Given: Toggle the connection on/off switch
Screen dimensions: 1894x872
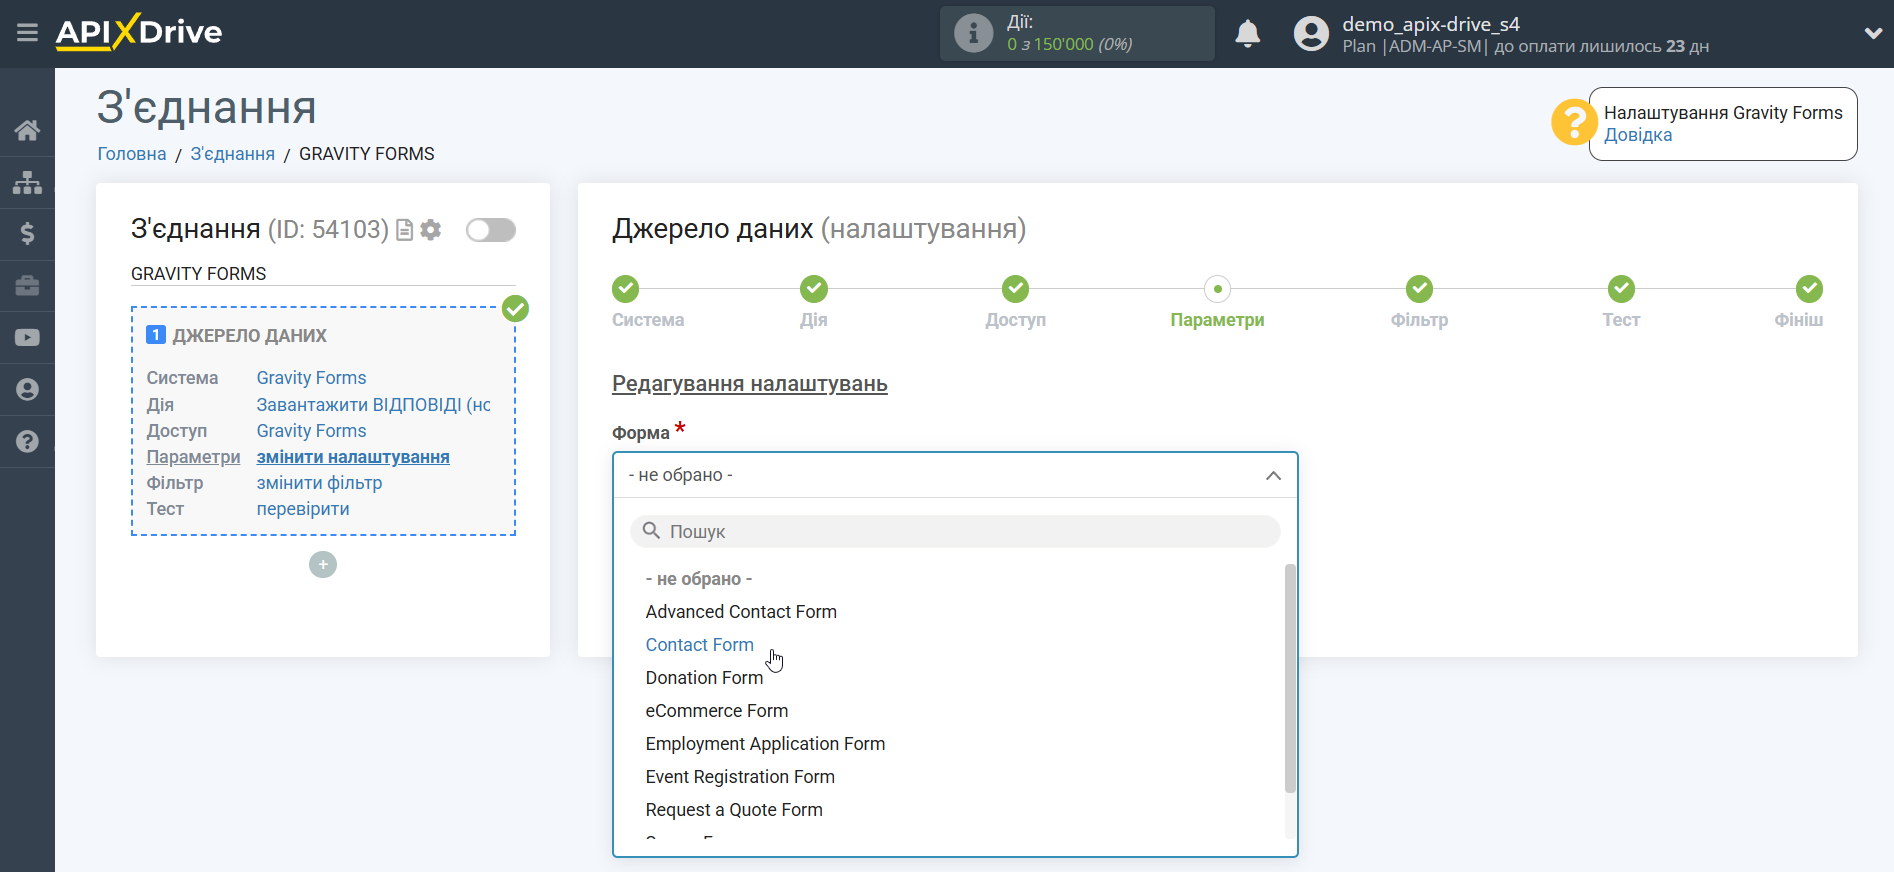Looking at the screenshot, I should click(x=491, y=230).
